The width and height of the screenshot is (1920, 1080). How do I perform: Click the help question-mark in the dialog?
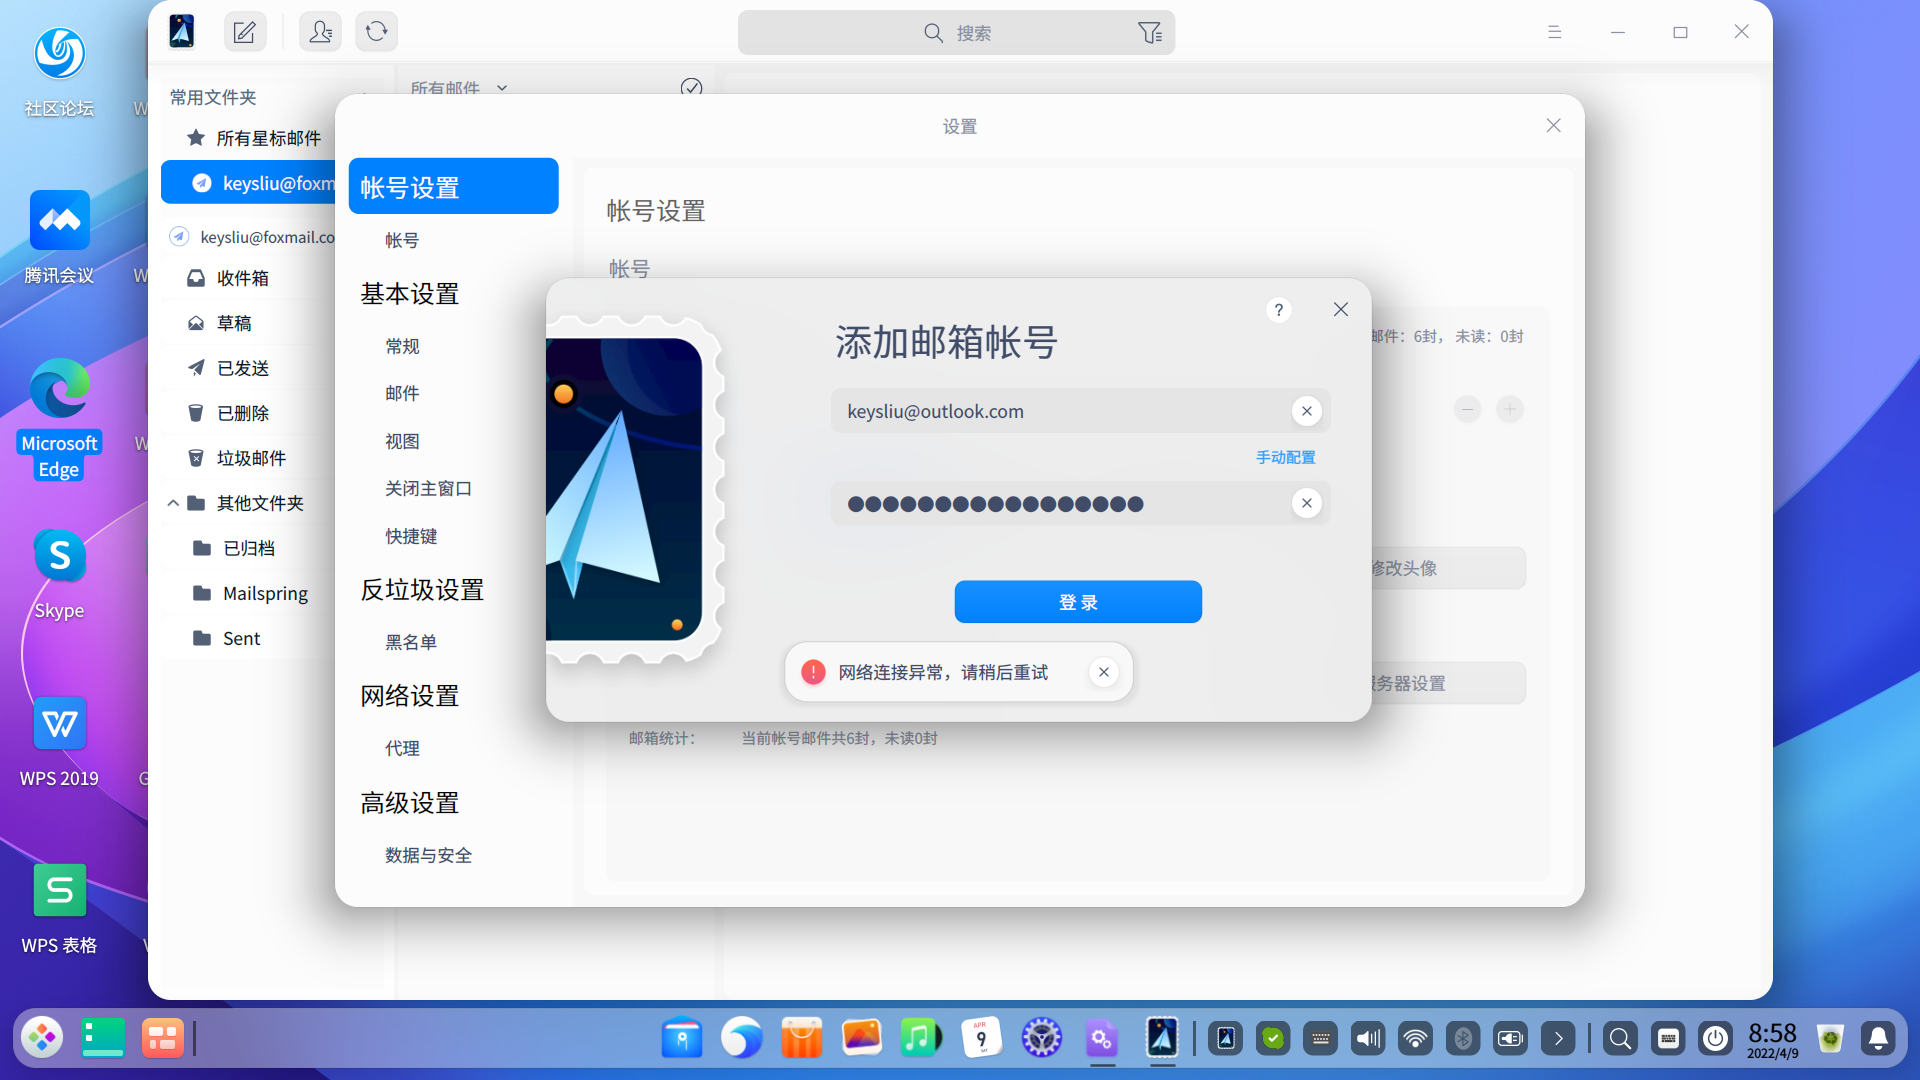point(1278,310)
